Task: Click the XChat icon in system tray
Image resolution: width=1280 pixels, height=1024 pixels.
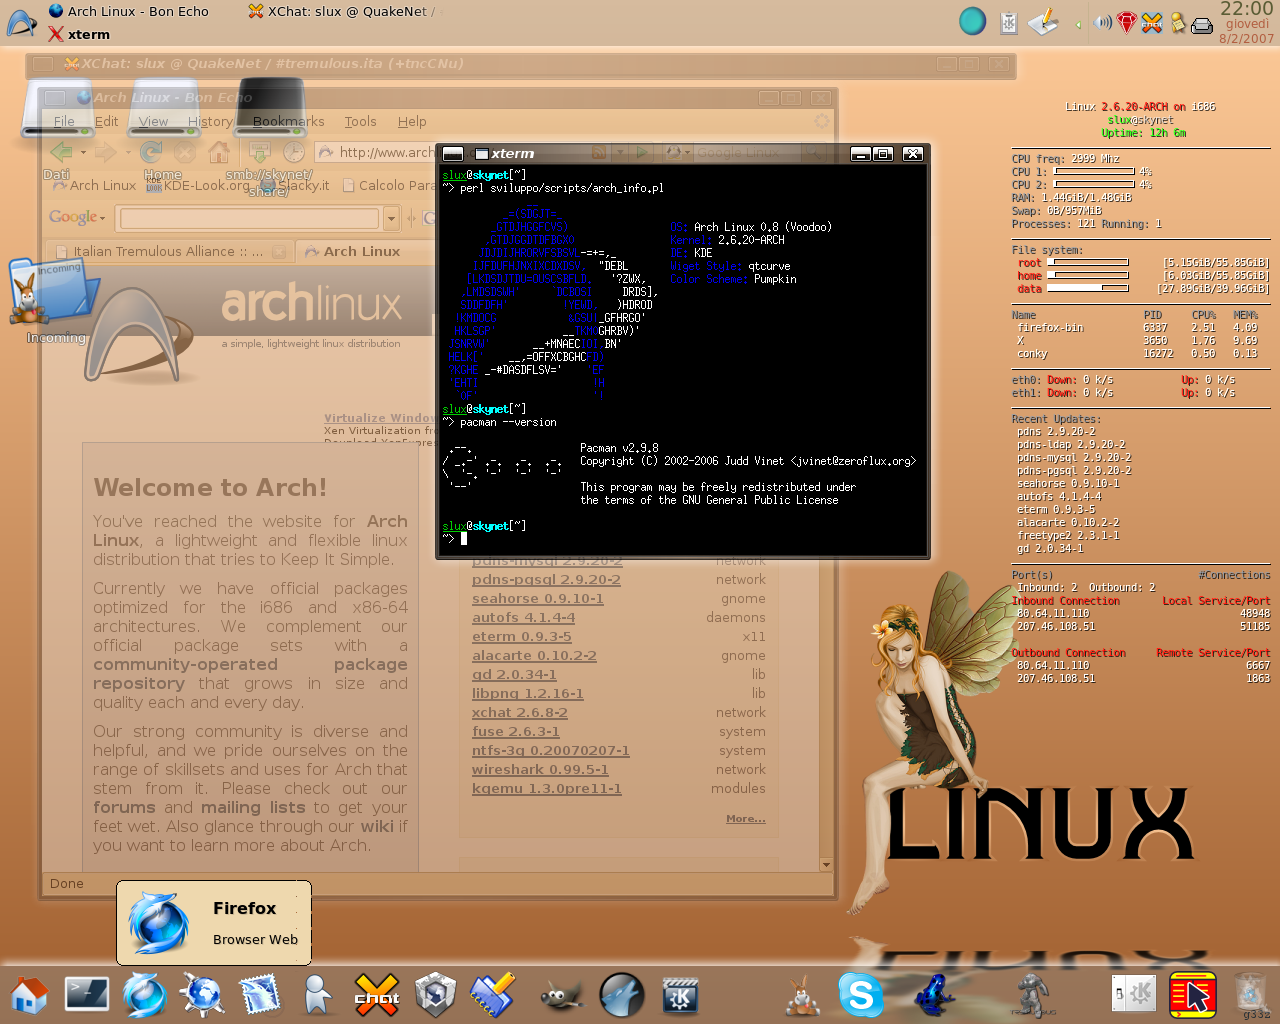Action: point(1152,22)
